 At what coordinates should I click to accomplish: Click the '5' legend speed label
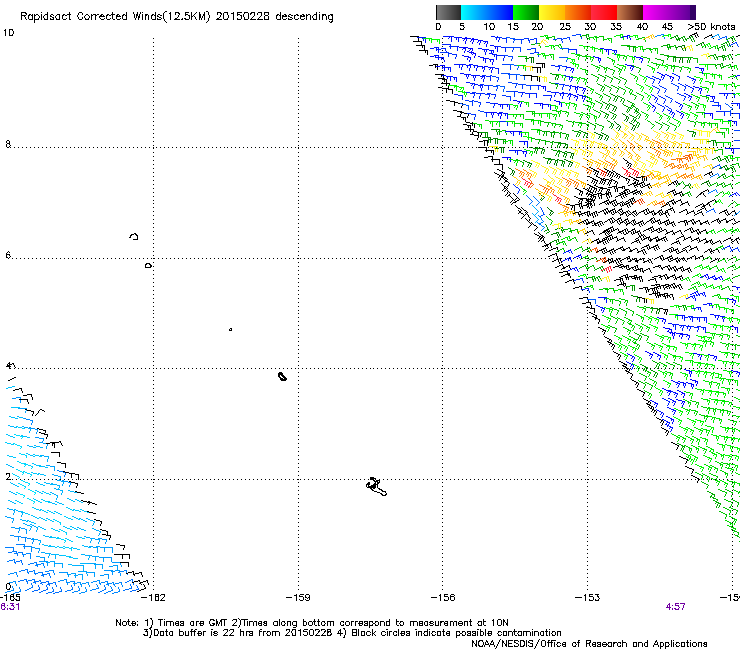(x=462, y=27)
